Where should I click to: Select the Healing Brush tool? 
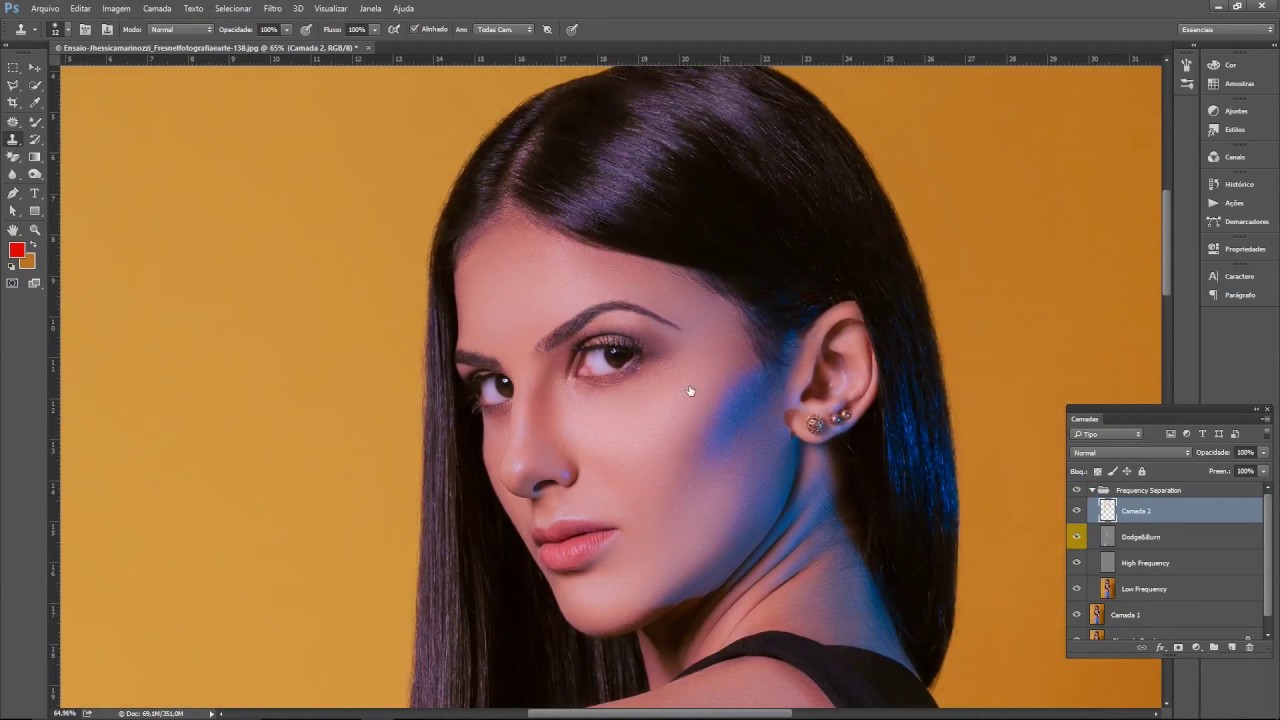point(13,121)
